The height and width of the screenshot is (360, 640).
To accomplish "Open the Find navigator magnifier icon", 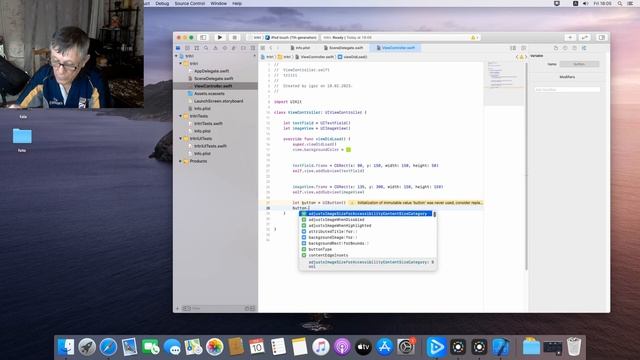I will (206, 48).
